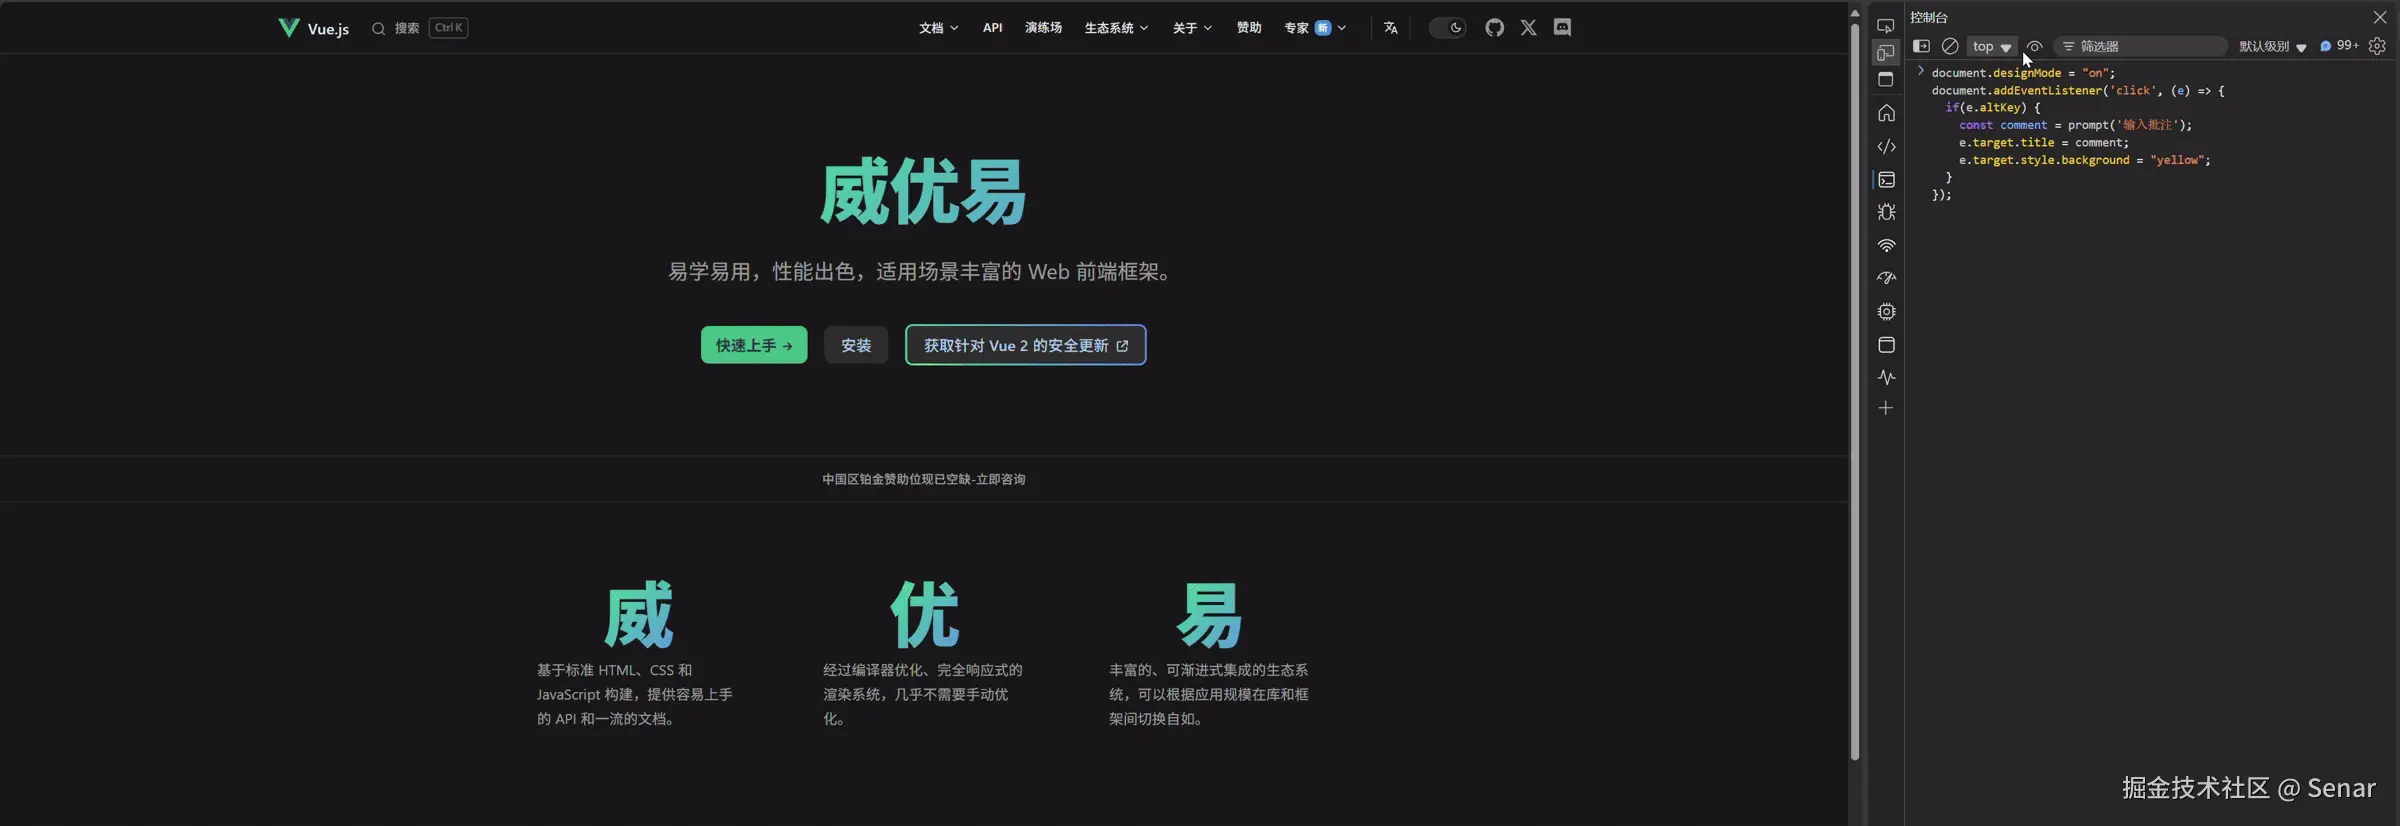Open the API nav item
The width and height of the screenshot is (2400, 826).
tap(992, 28)
